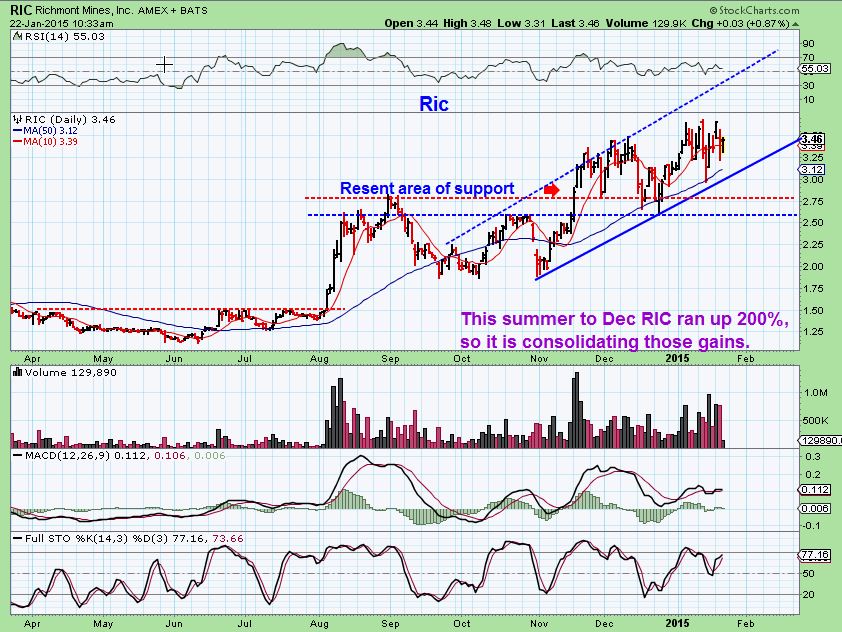
Task: Click the 77.16 stochastic tag on right axis
Action: [x=815, y=555]
